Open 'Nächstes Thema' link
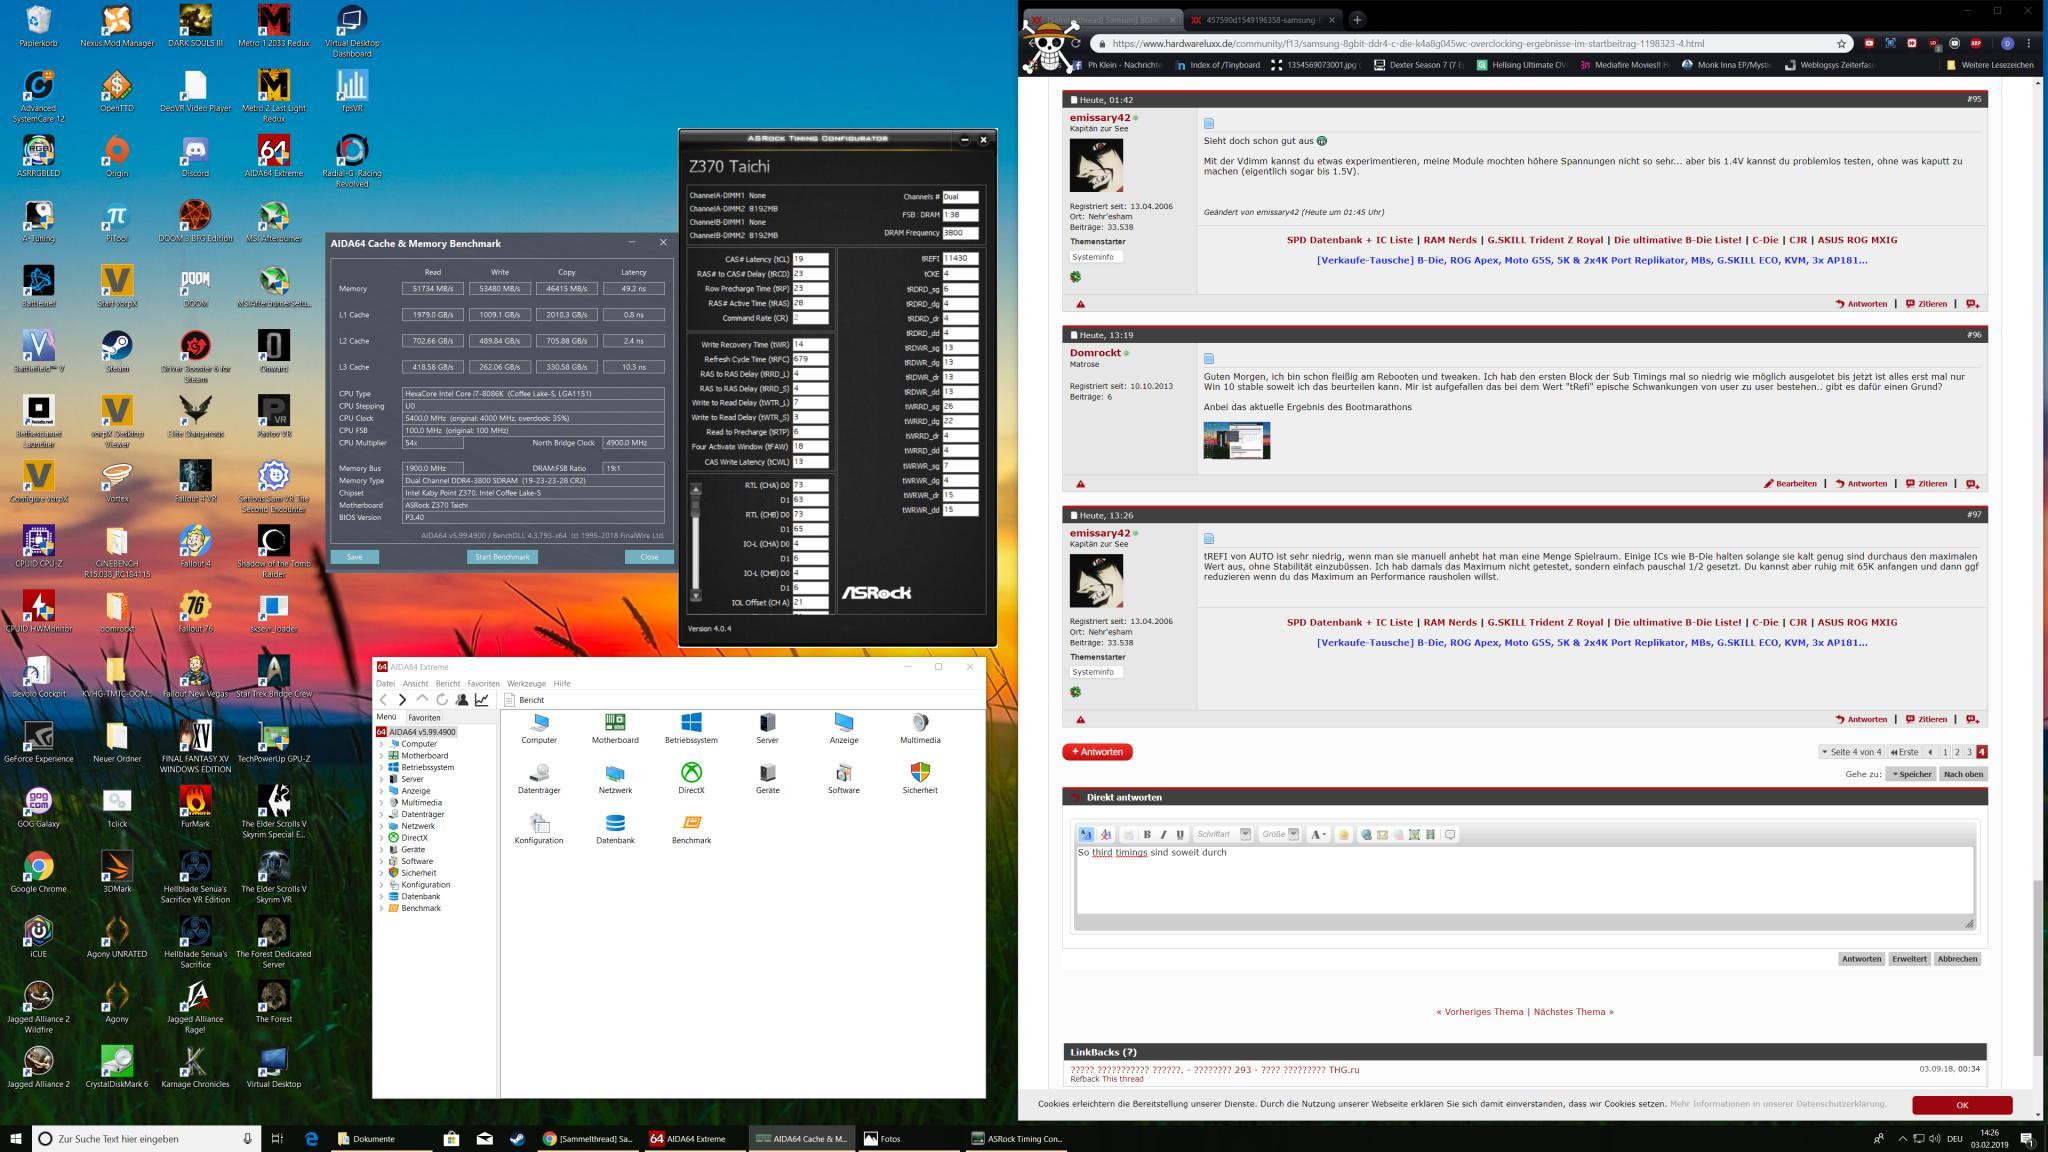2048x1152 pixels. pyautogui.click(x=1573, y=1012)
